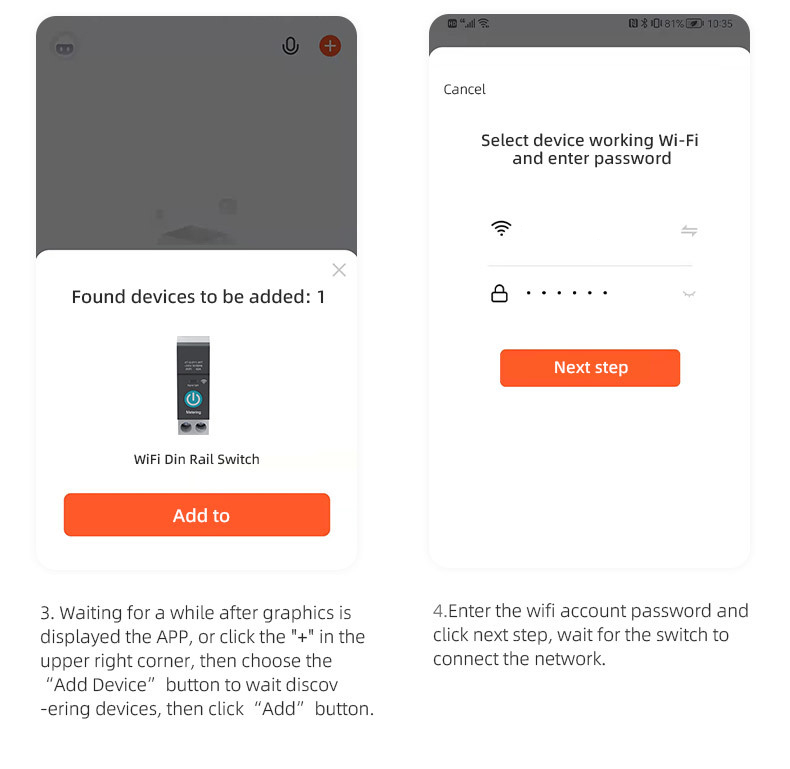Tap the Wi-Fi signal icon beside network field

point(501,228)
